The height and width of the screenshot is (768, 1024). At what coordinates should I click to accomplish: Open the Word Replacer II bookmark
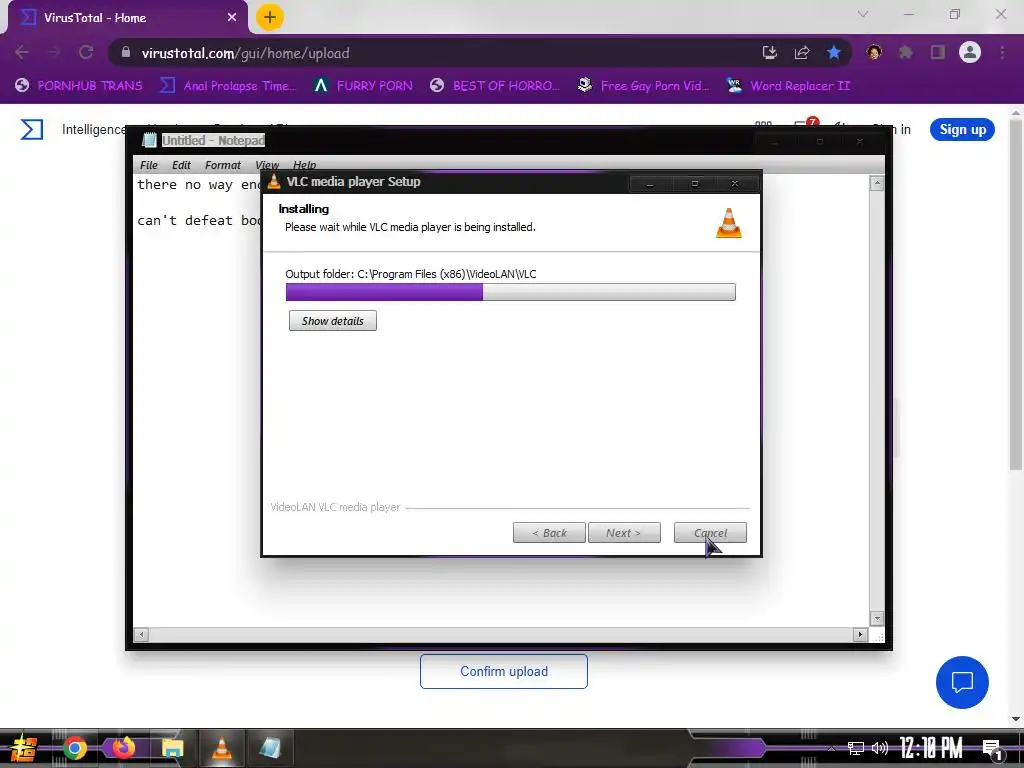point(788,86)
